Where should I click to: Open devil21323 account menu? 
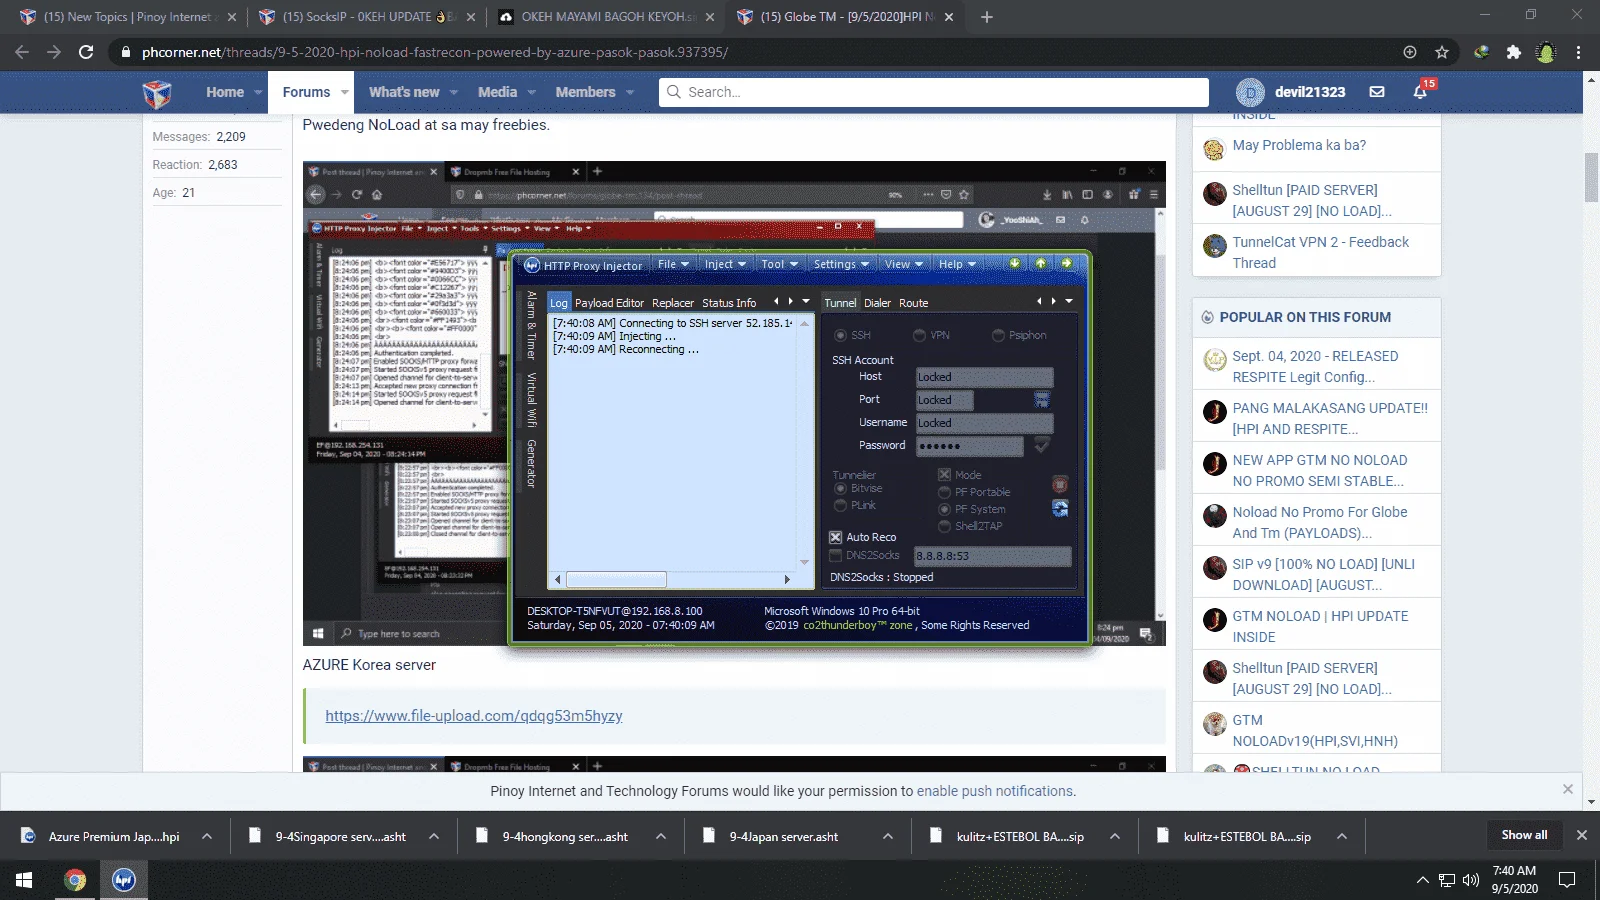[1291, 92]
